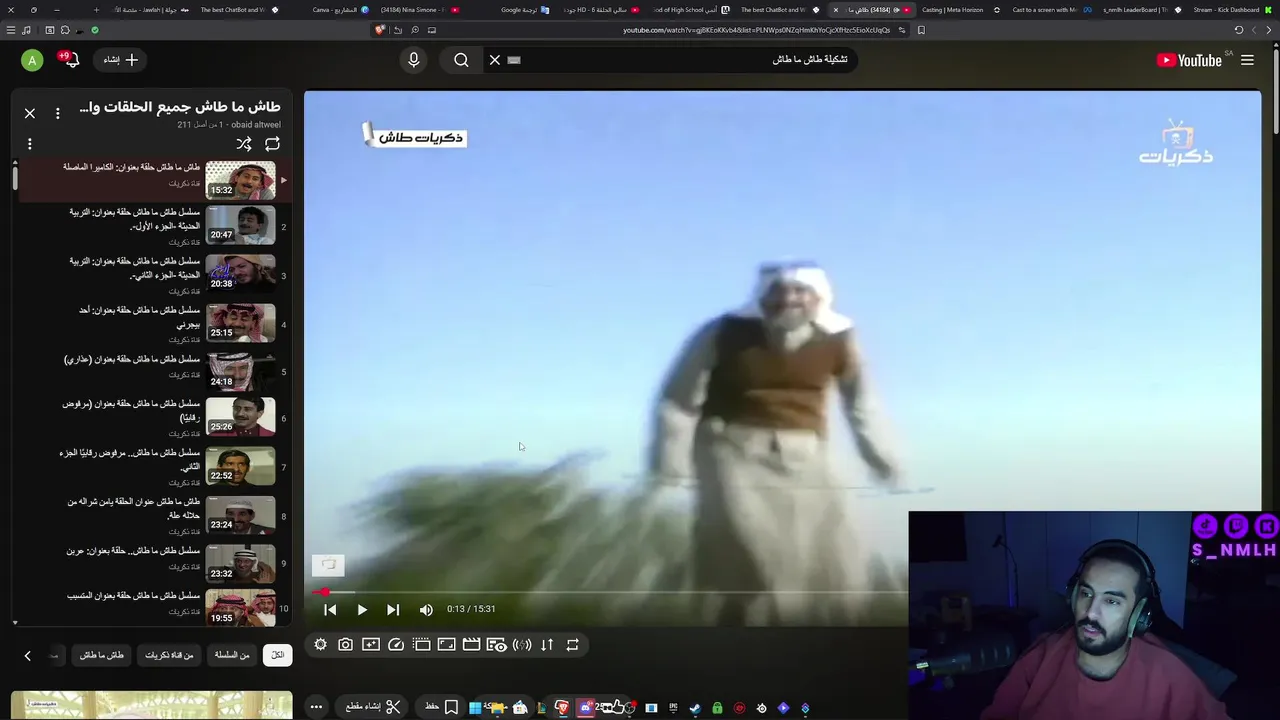The image size is (1280, 720).
Task: Click the scissors create clip button
Action: (x=373, y=707)
